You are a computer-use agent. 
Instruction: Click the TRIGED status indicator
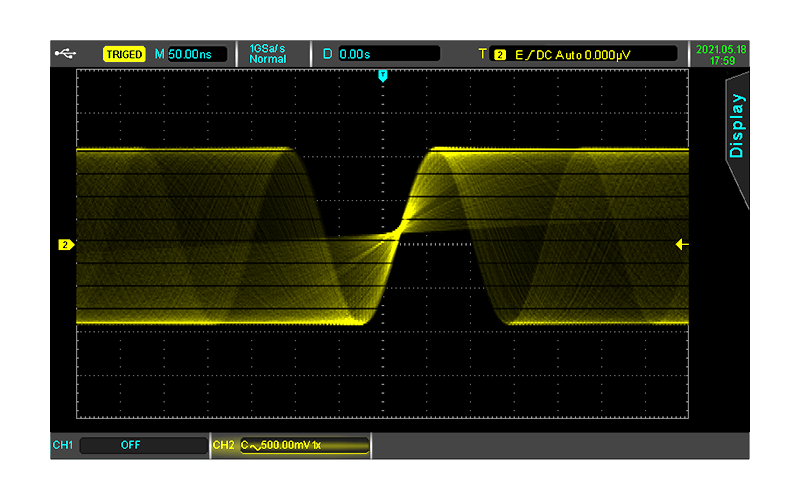124,54
